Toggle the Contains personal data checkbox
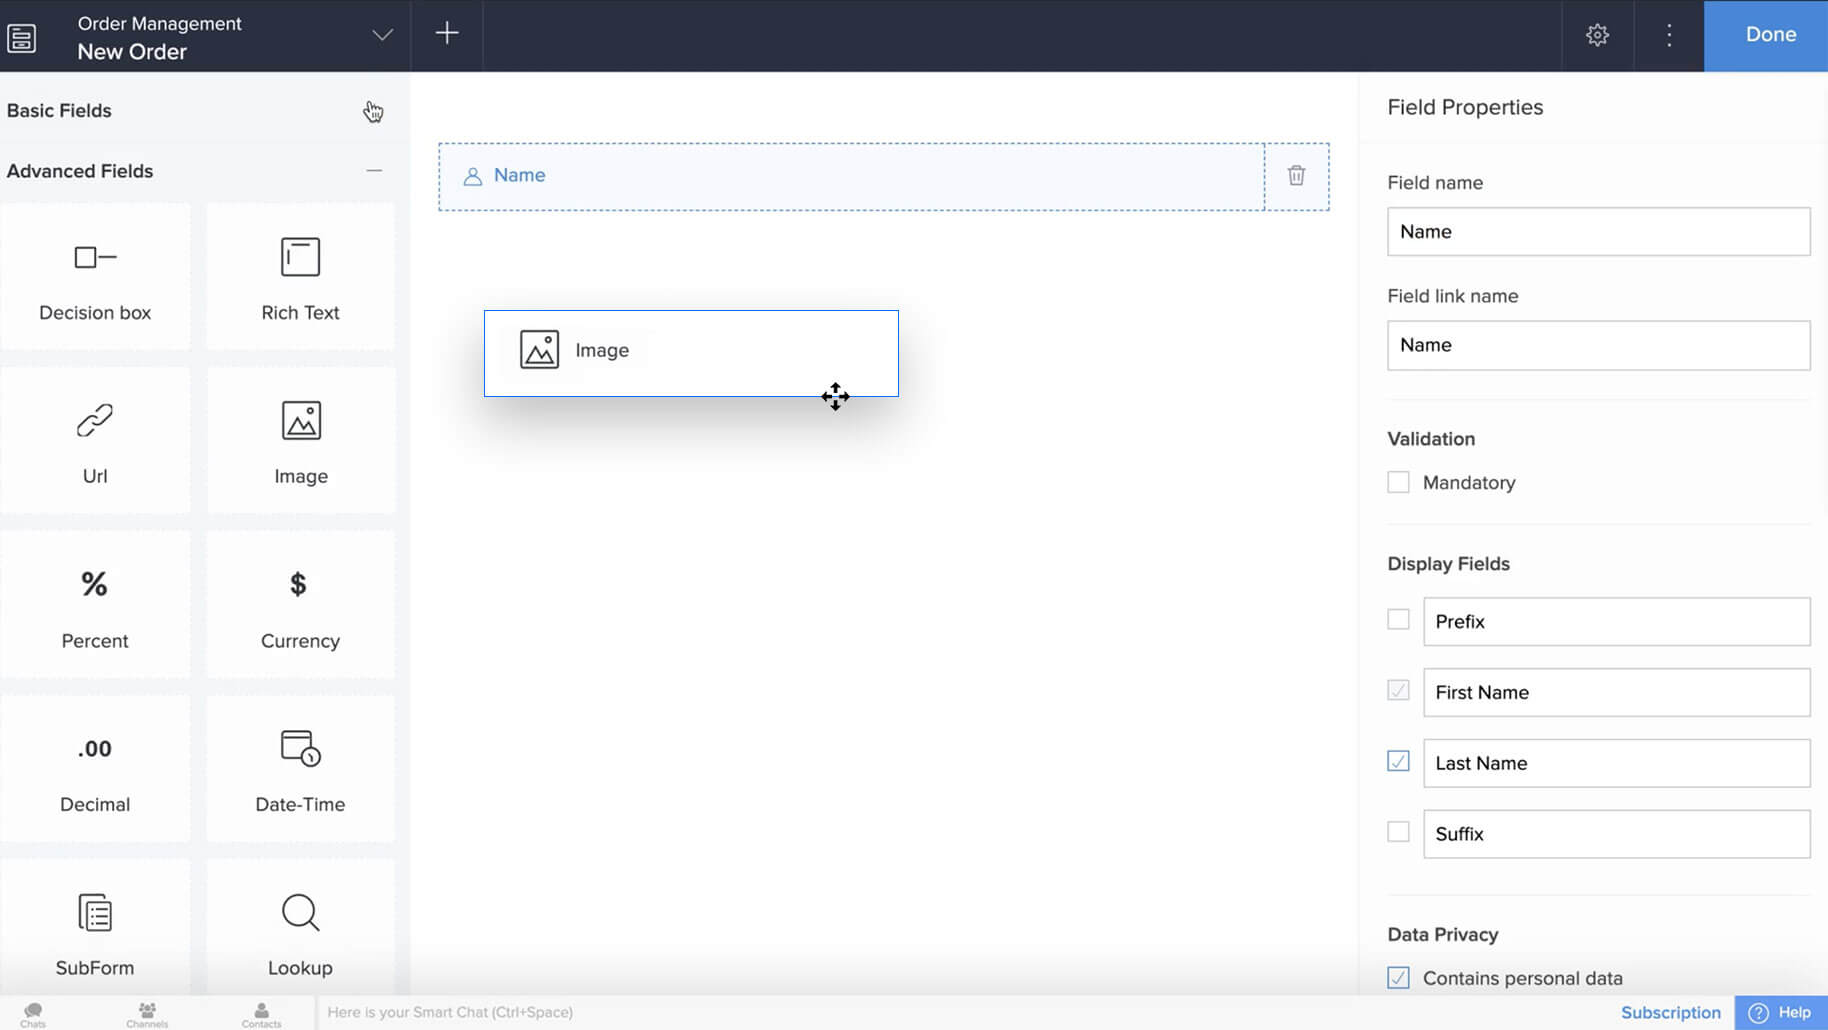Screen dimensions: 1828x1030 point(1398,978)
